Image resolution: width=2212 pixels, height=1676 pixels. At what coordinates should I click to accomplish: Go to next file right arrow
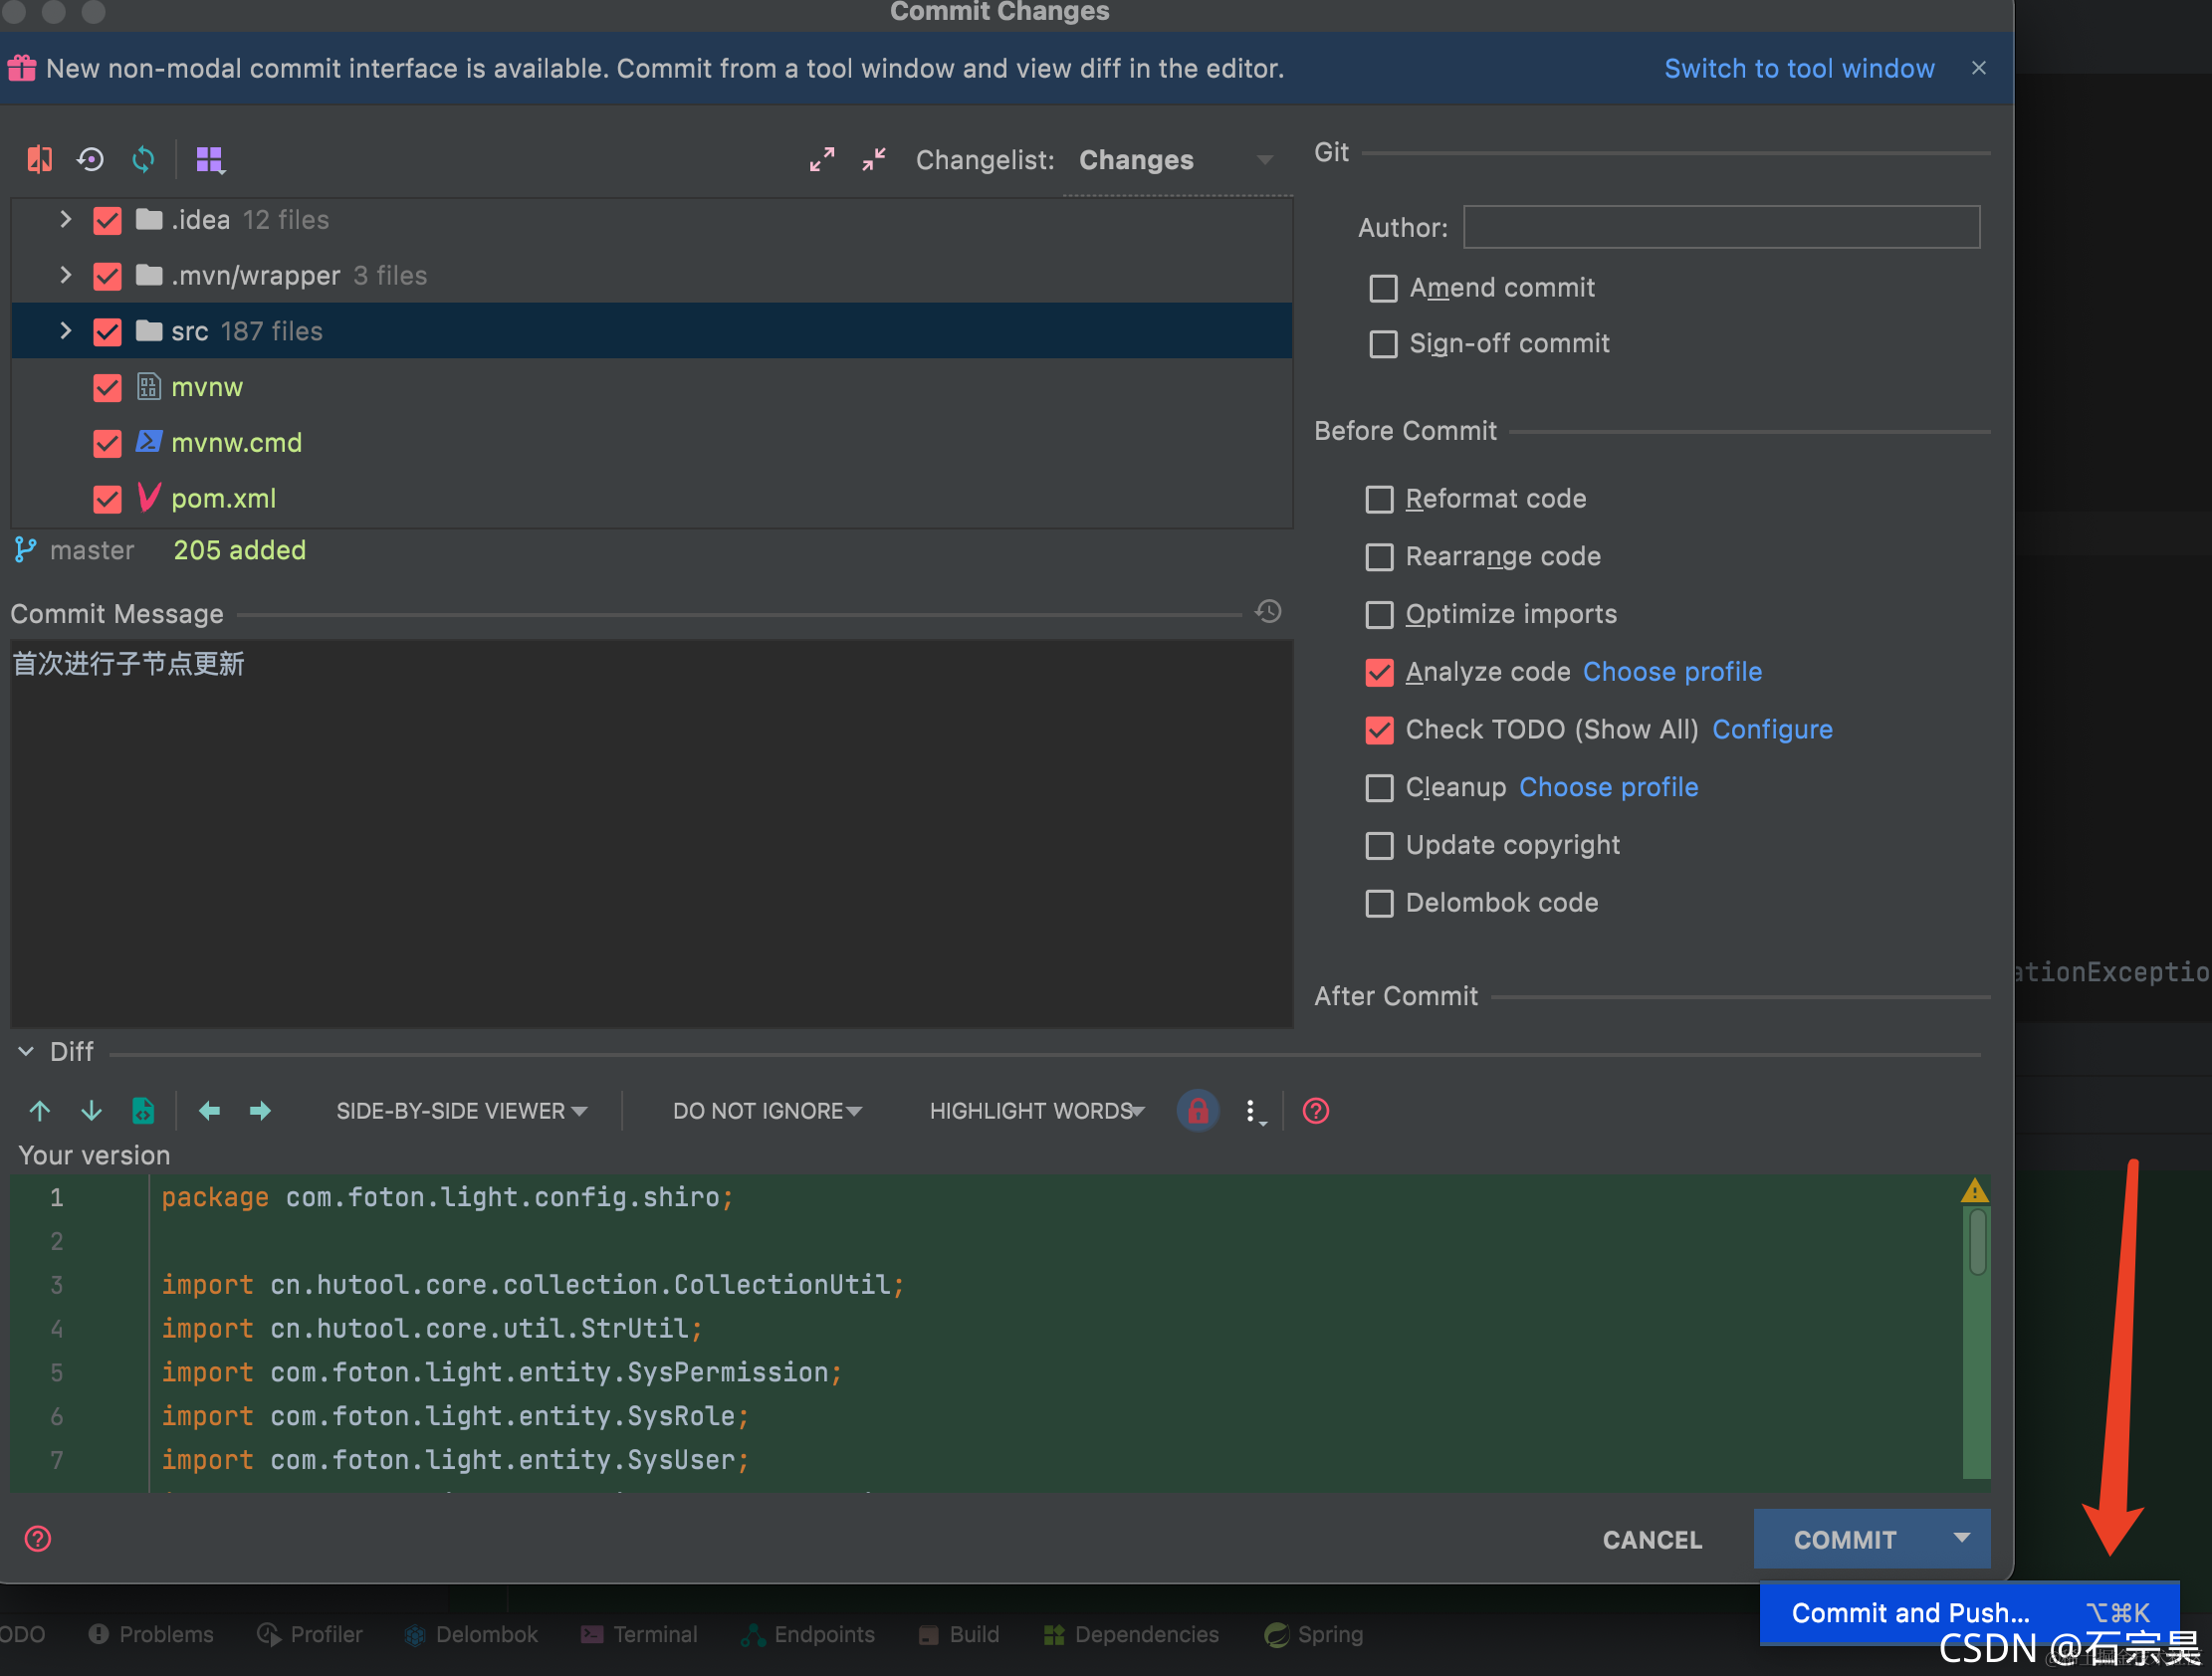click(260, 1110)
